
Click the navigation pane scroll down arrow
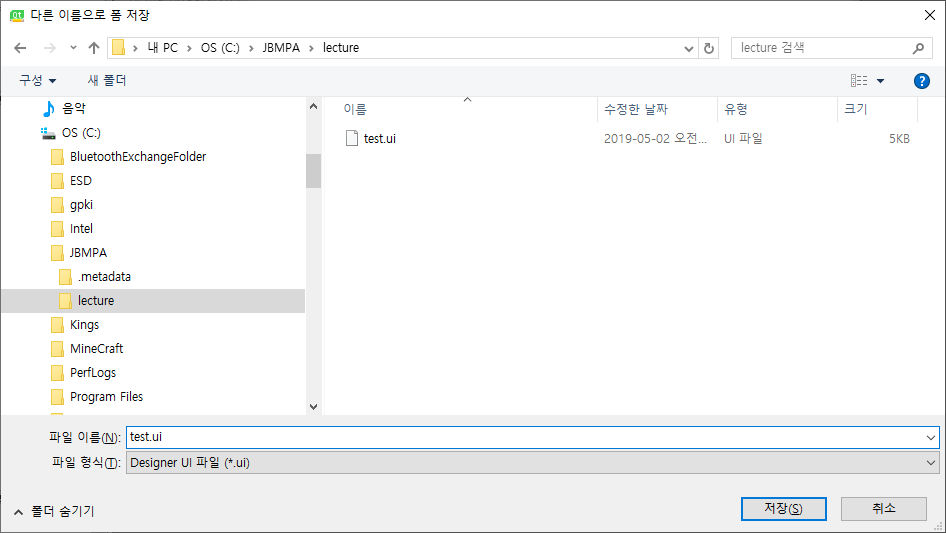(x=313, y=407)
